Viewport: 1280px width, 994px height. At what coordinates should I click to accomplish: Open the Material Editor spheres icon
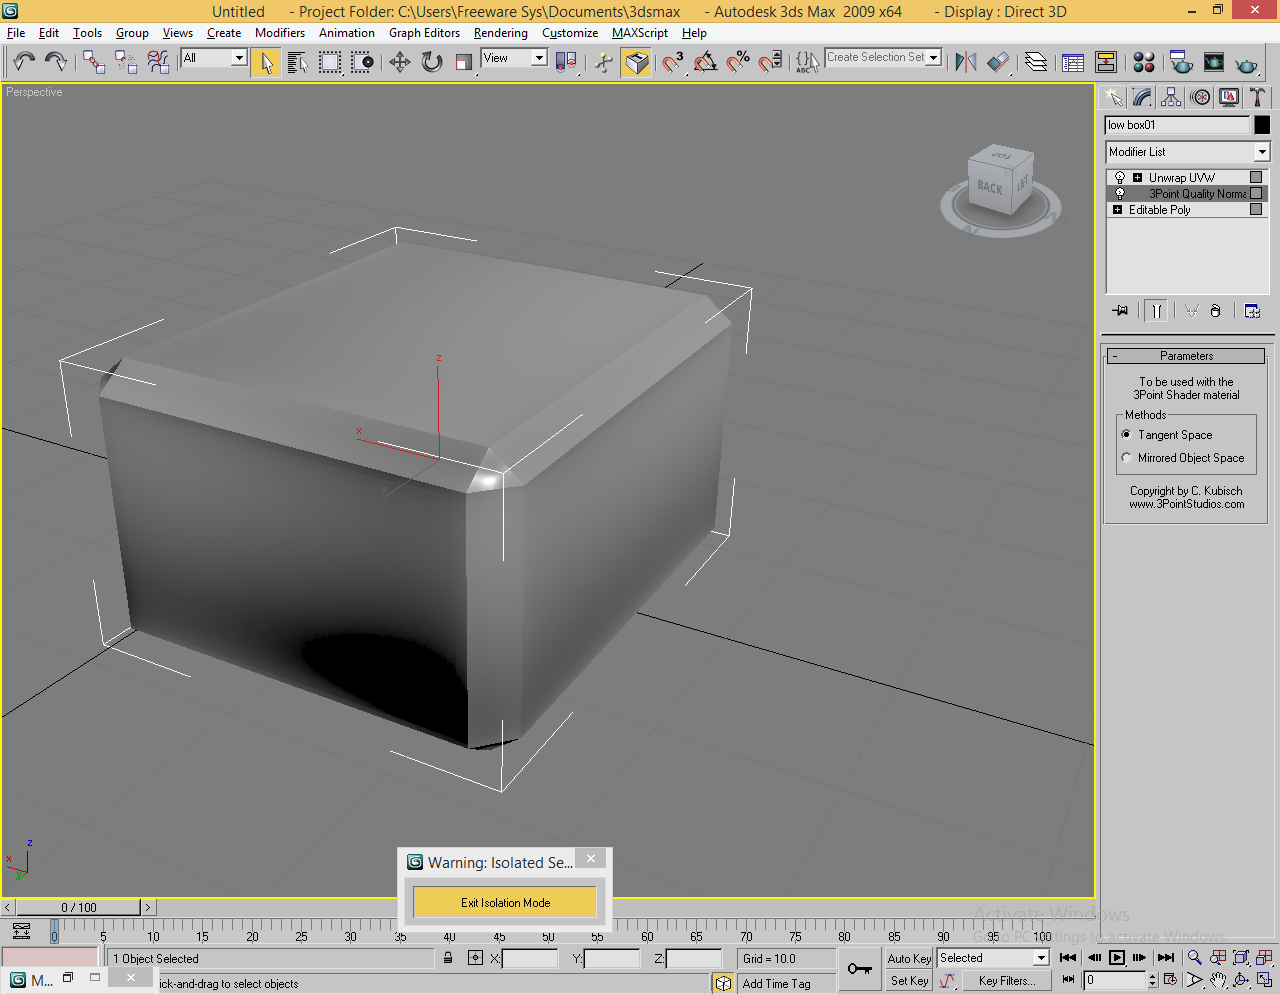[x=1144, y=62]
